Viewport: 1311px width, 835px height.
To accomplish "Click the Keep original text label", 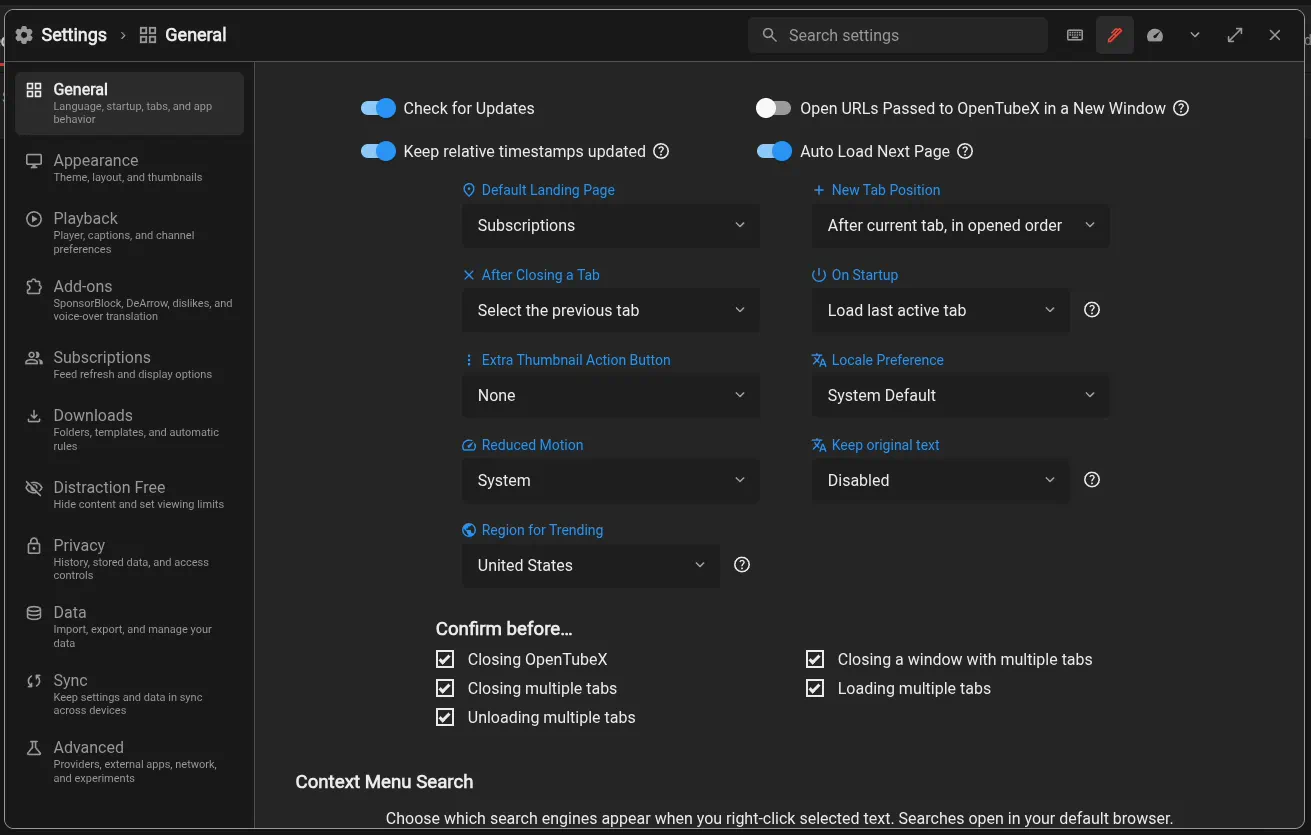I will click(x=886, y=445).
